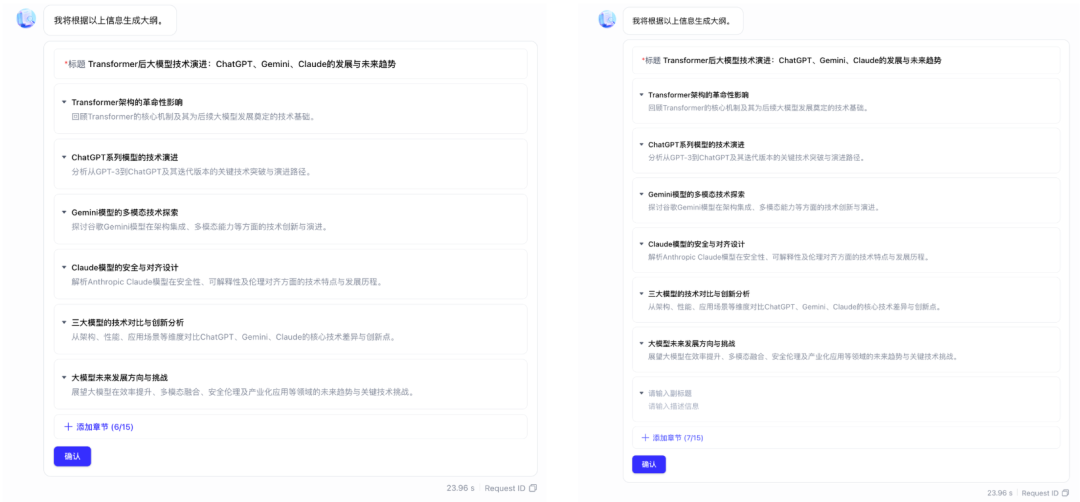
Task: Click right panel heading 大模型未来发展方向与挑战
Action: click(x=692, y=343)
